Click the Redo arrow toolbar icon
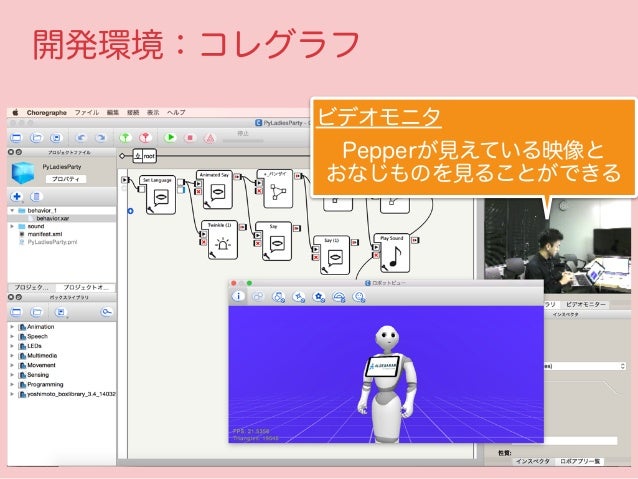This screenshot has width=638, height=479. (100, 138)
